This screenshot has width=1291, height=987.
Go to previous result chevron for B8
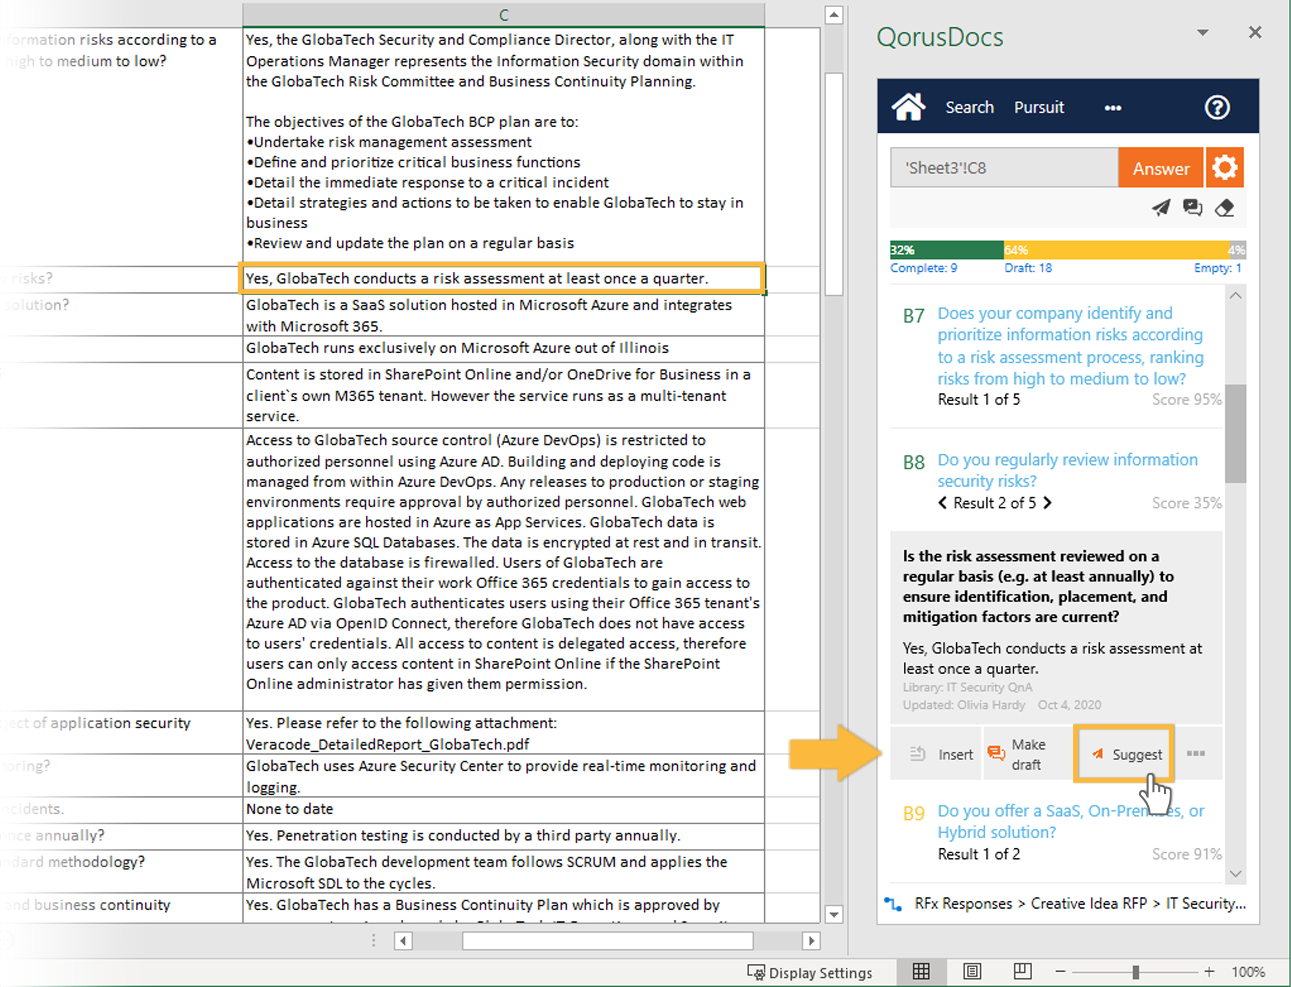[942, 503]
